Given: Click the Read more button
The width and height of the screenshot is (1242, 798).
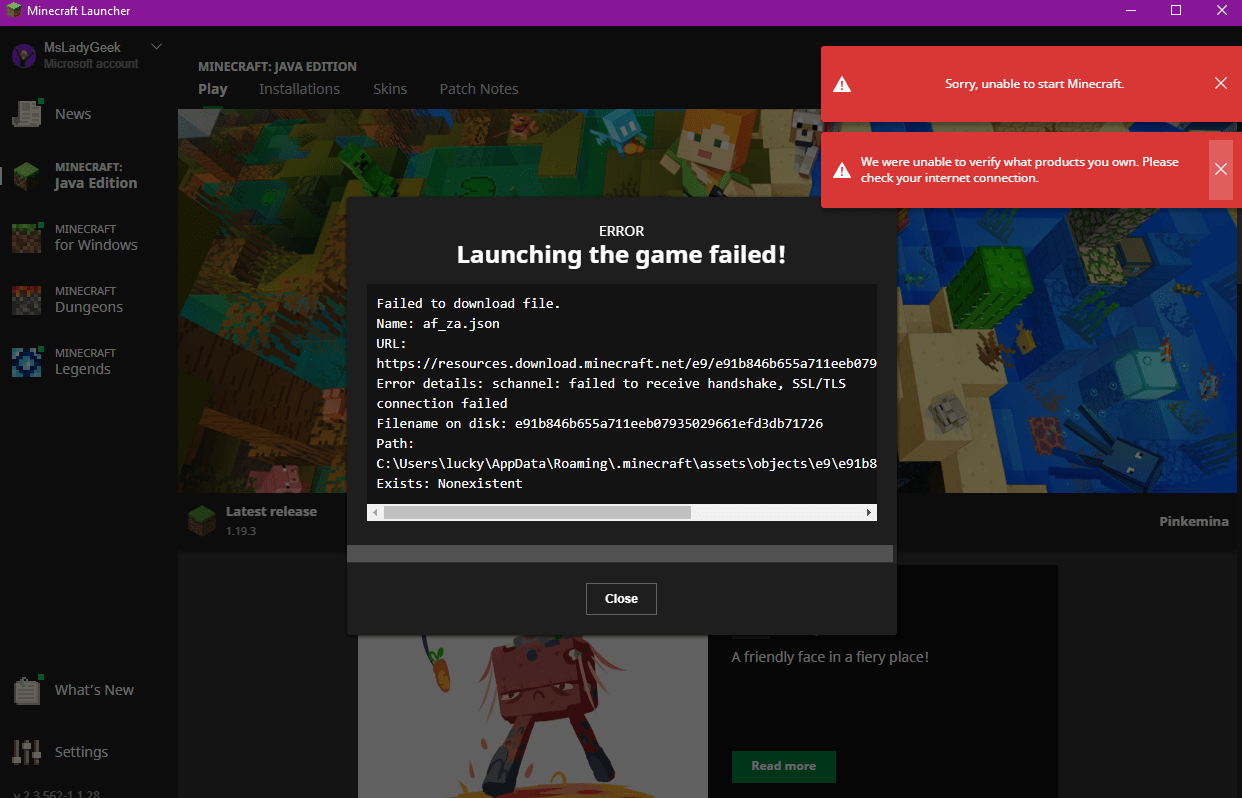Looking at the screenshot, I should (x=784, y=766).
